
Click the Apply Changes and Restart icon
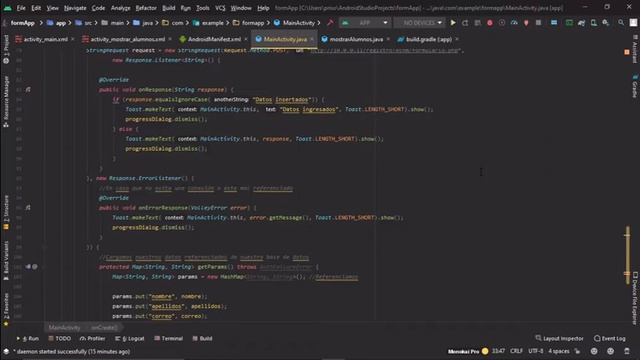[x=465, y=23]
